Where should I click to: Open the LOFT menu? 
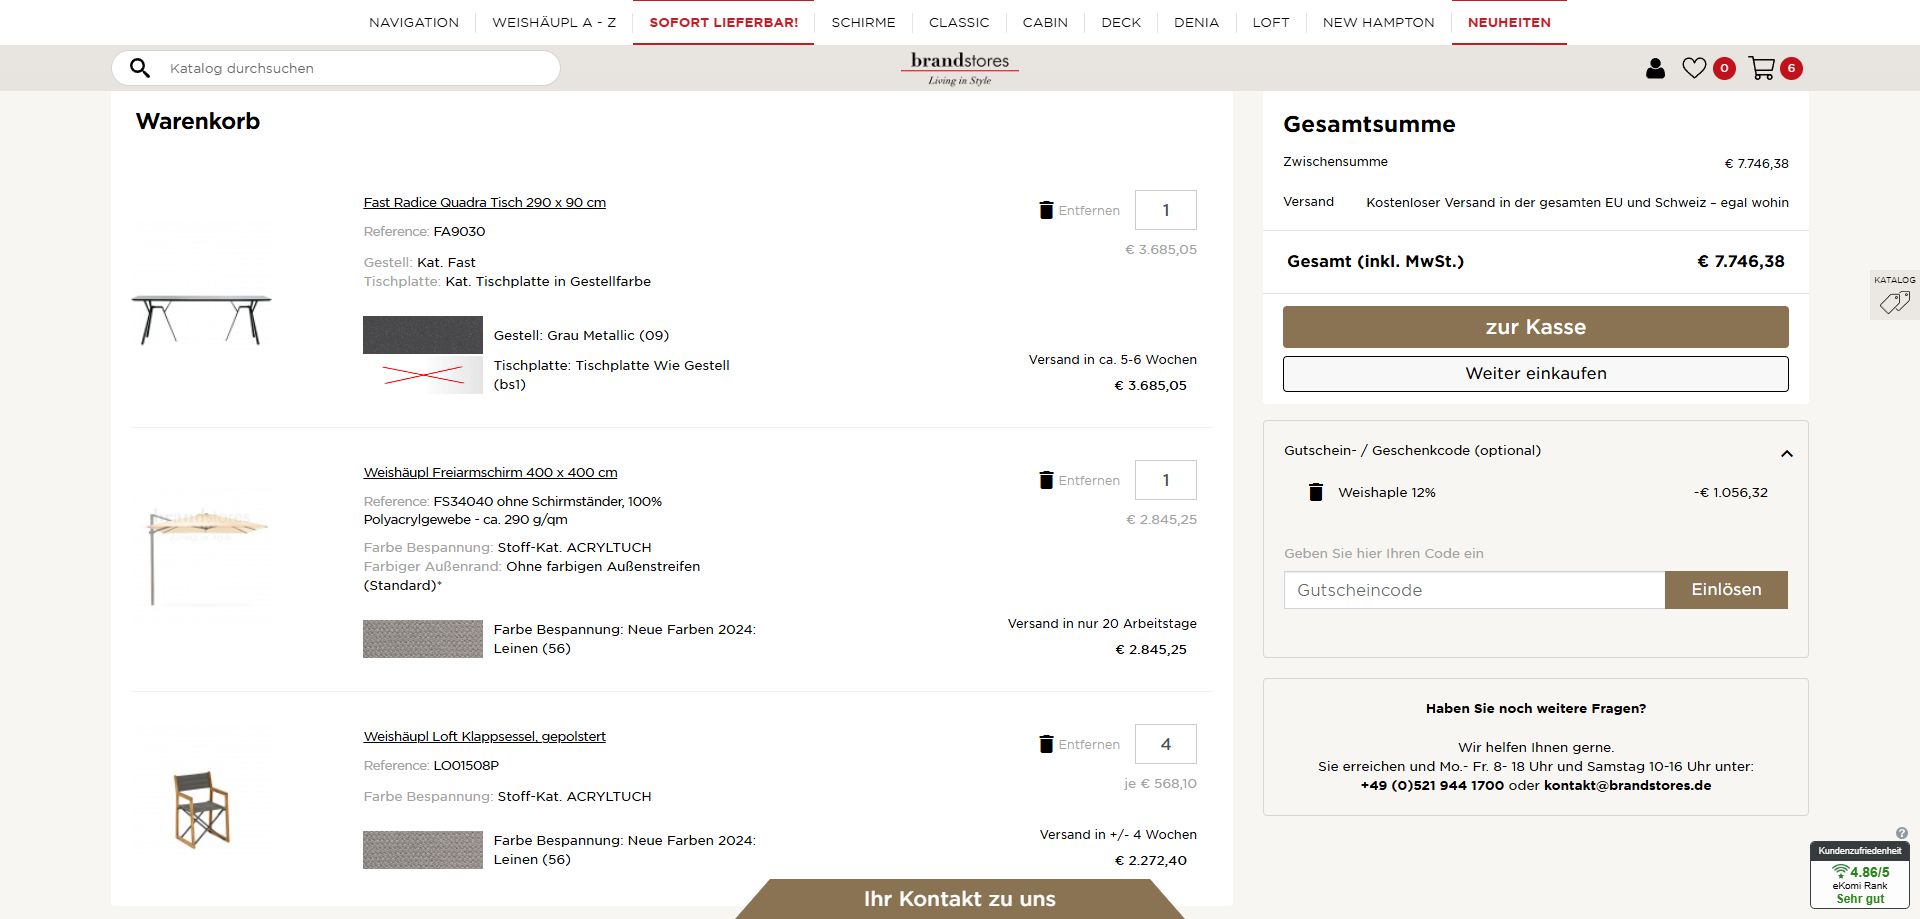click(1271, 22)
